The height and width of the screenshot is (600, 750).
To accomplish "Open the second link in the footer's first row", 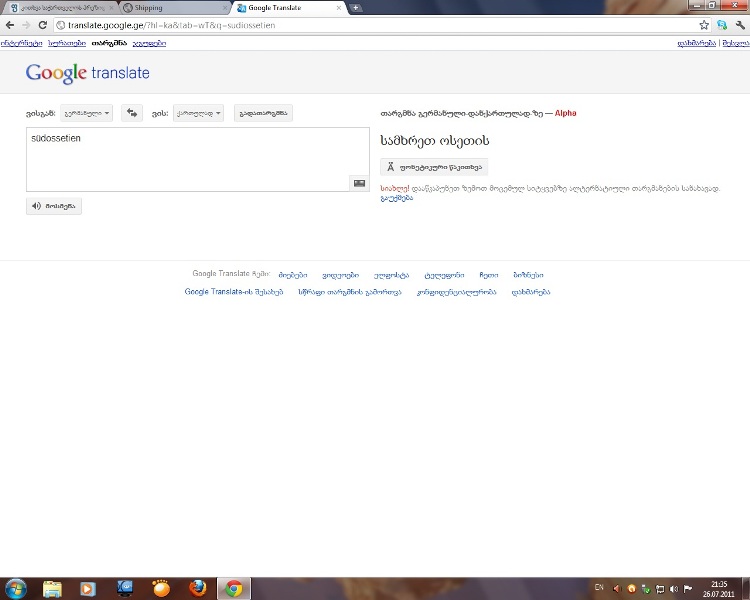I will [x=341, y=275].
